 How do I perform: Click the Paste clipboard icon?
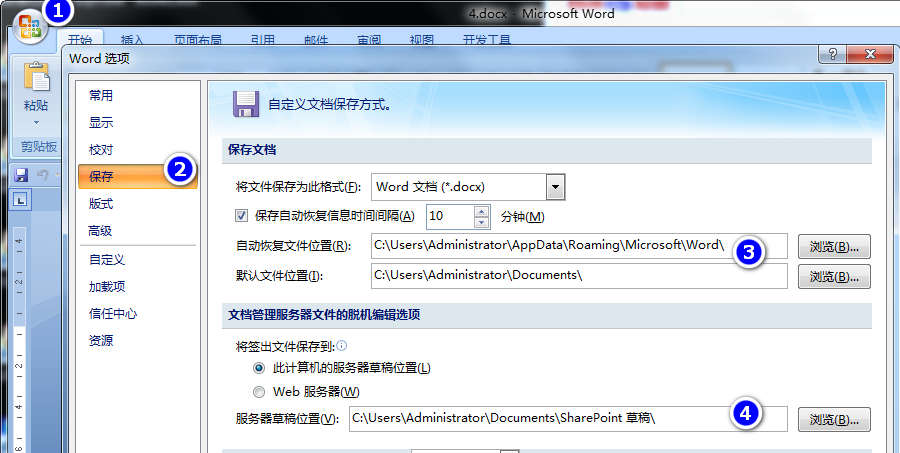pos(36,76)
